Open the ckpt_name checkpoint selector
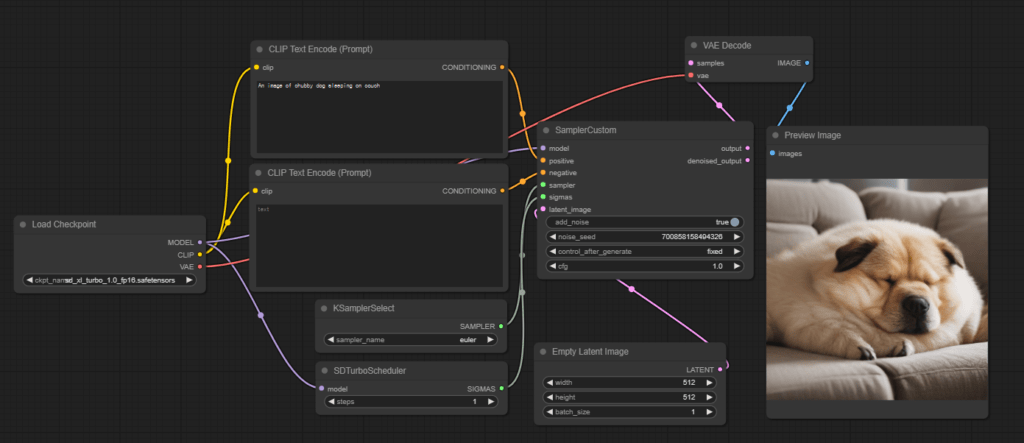The height and width of the screenshot is (443, 1024). tap(110, 280)
